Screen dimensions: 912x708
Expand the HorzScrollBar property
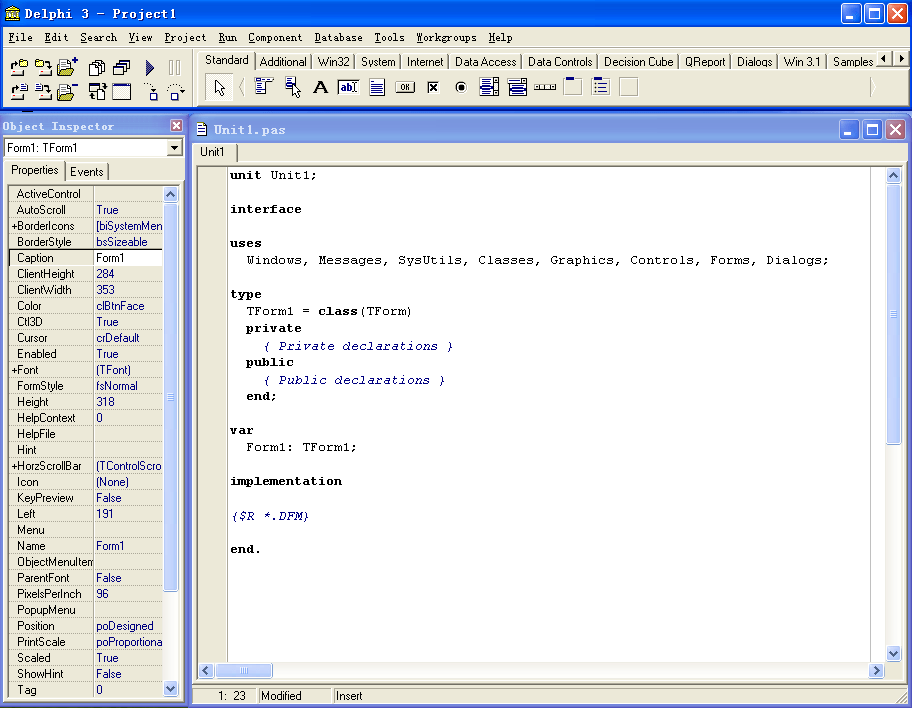(x=14, y=466)
